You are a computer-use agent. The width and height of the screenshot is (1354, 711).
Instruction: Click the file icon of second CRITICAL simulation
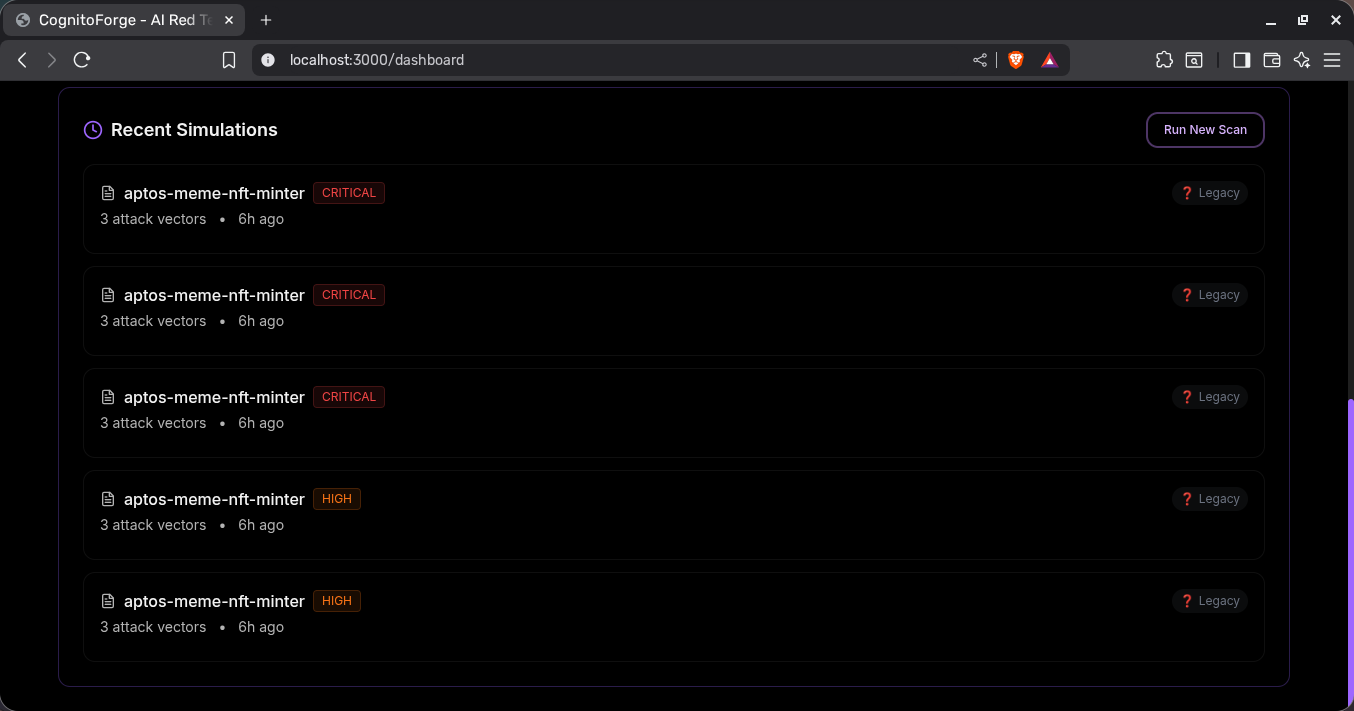pos(108,295)
